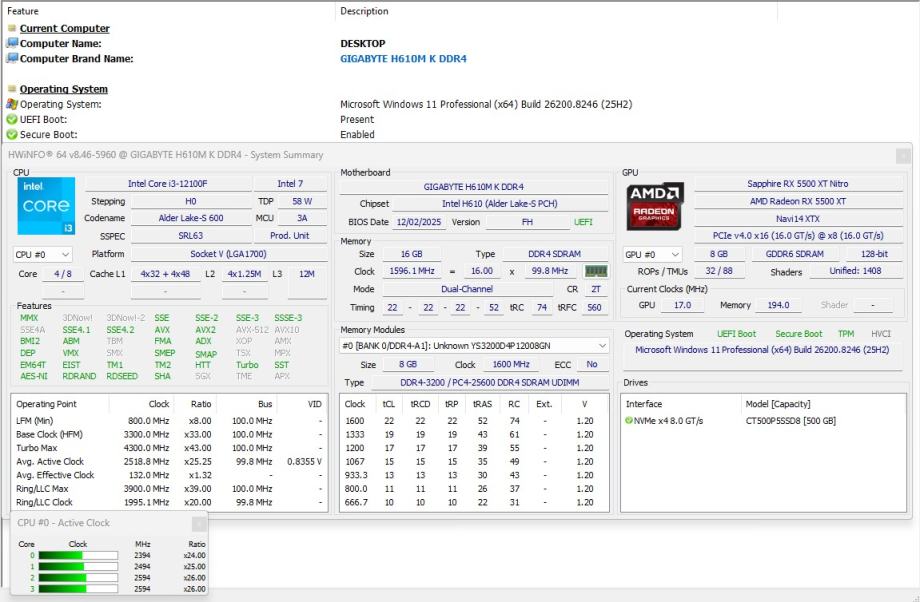
Task: Close the CPU #0 Active Clock window
Action: [199, 523]
